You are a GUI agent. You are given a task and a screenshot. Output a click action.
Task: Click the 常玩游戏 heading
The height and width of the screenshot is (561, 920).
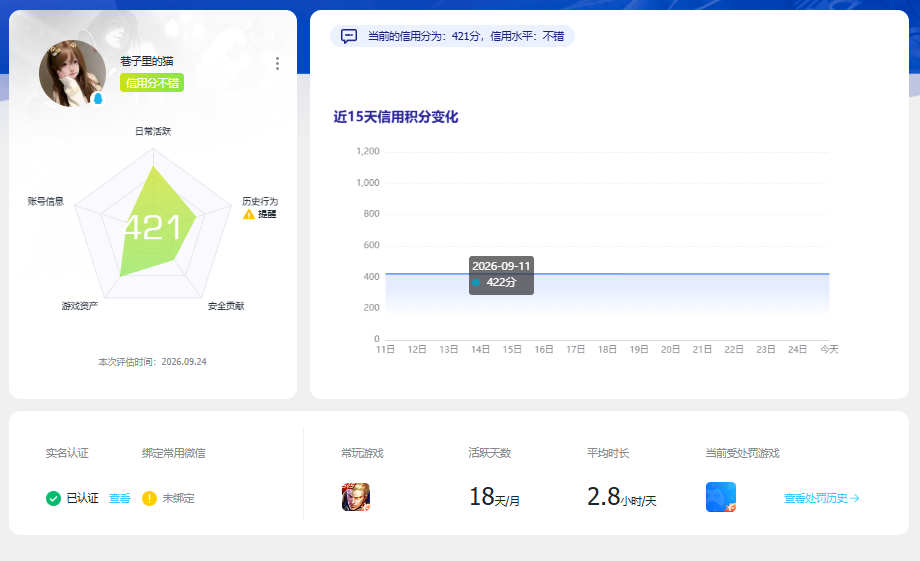363,453
